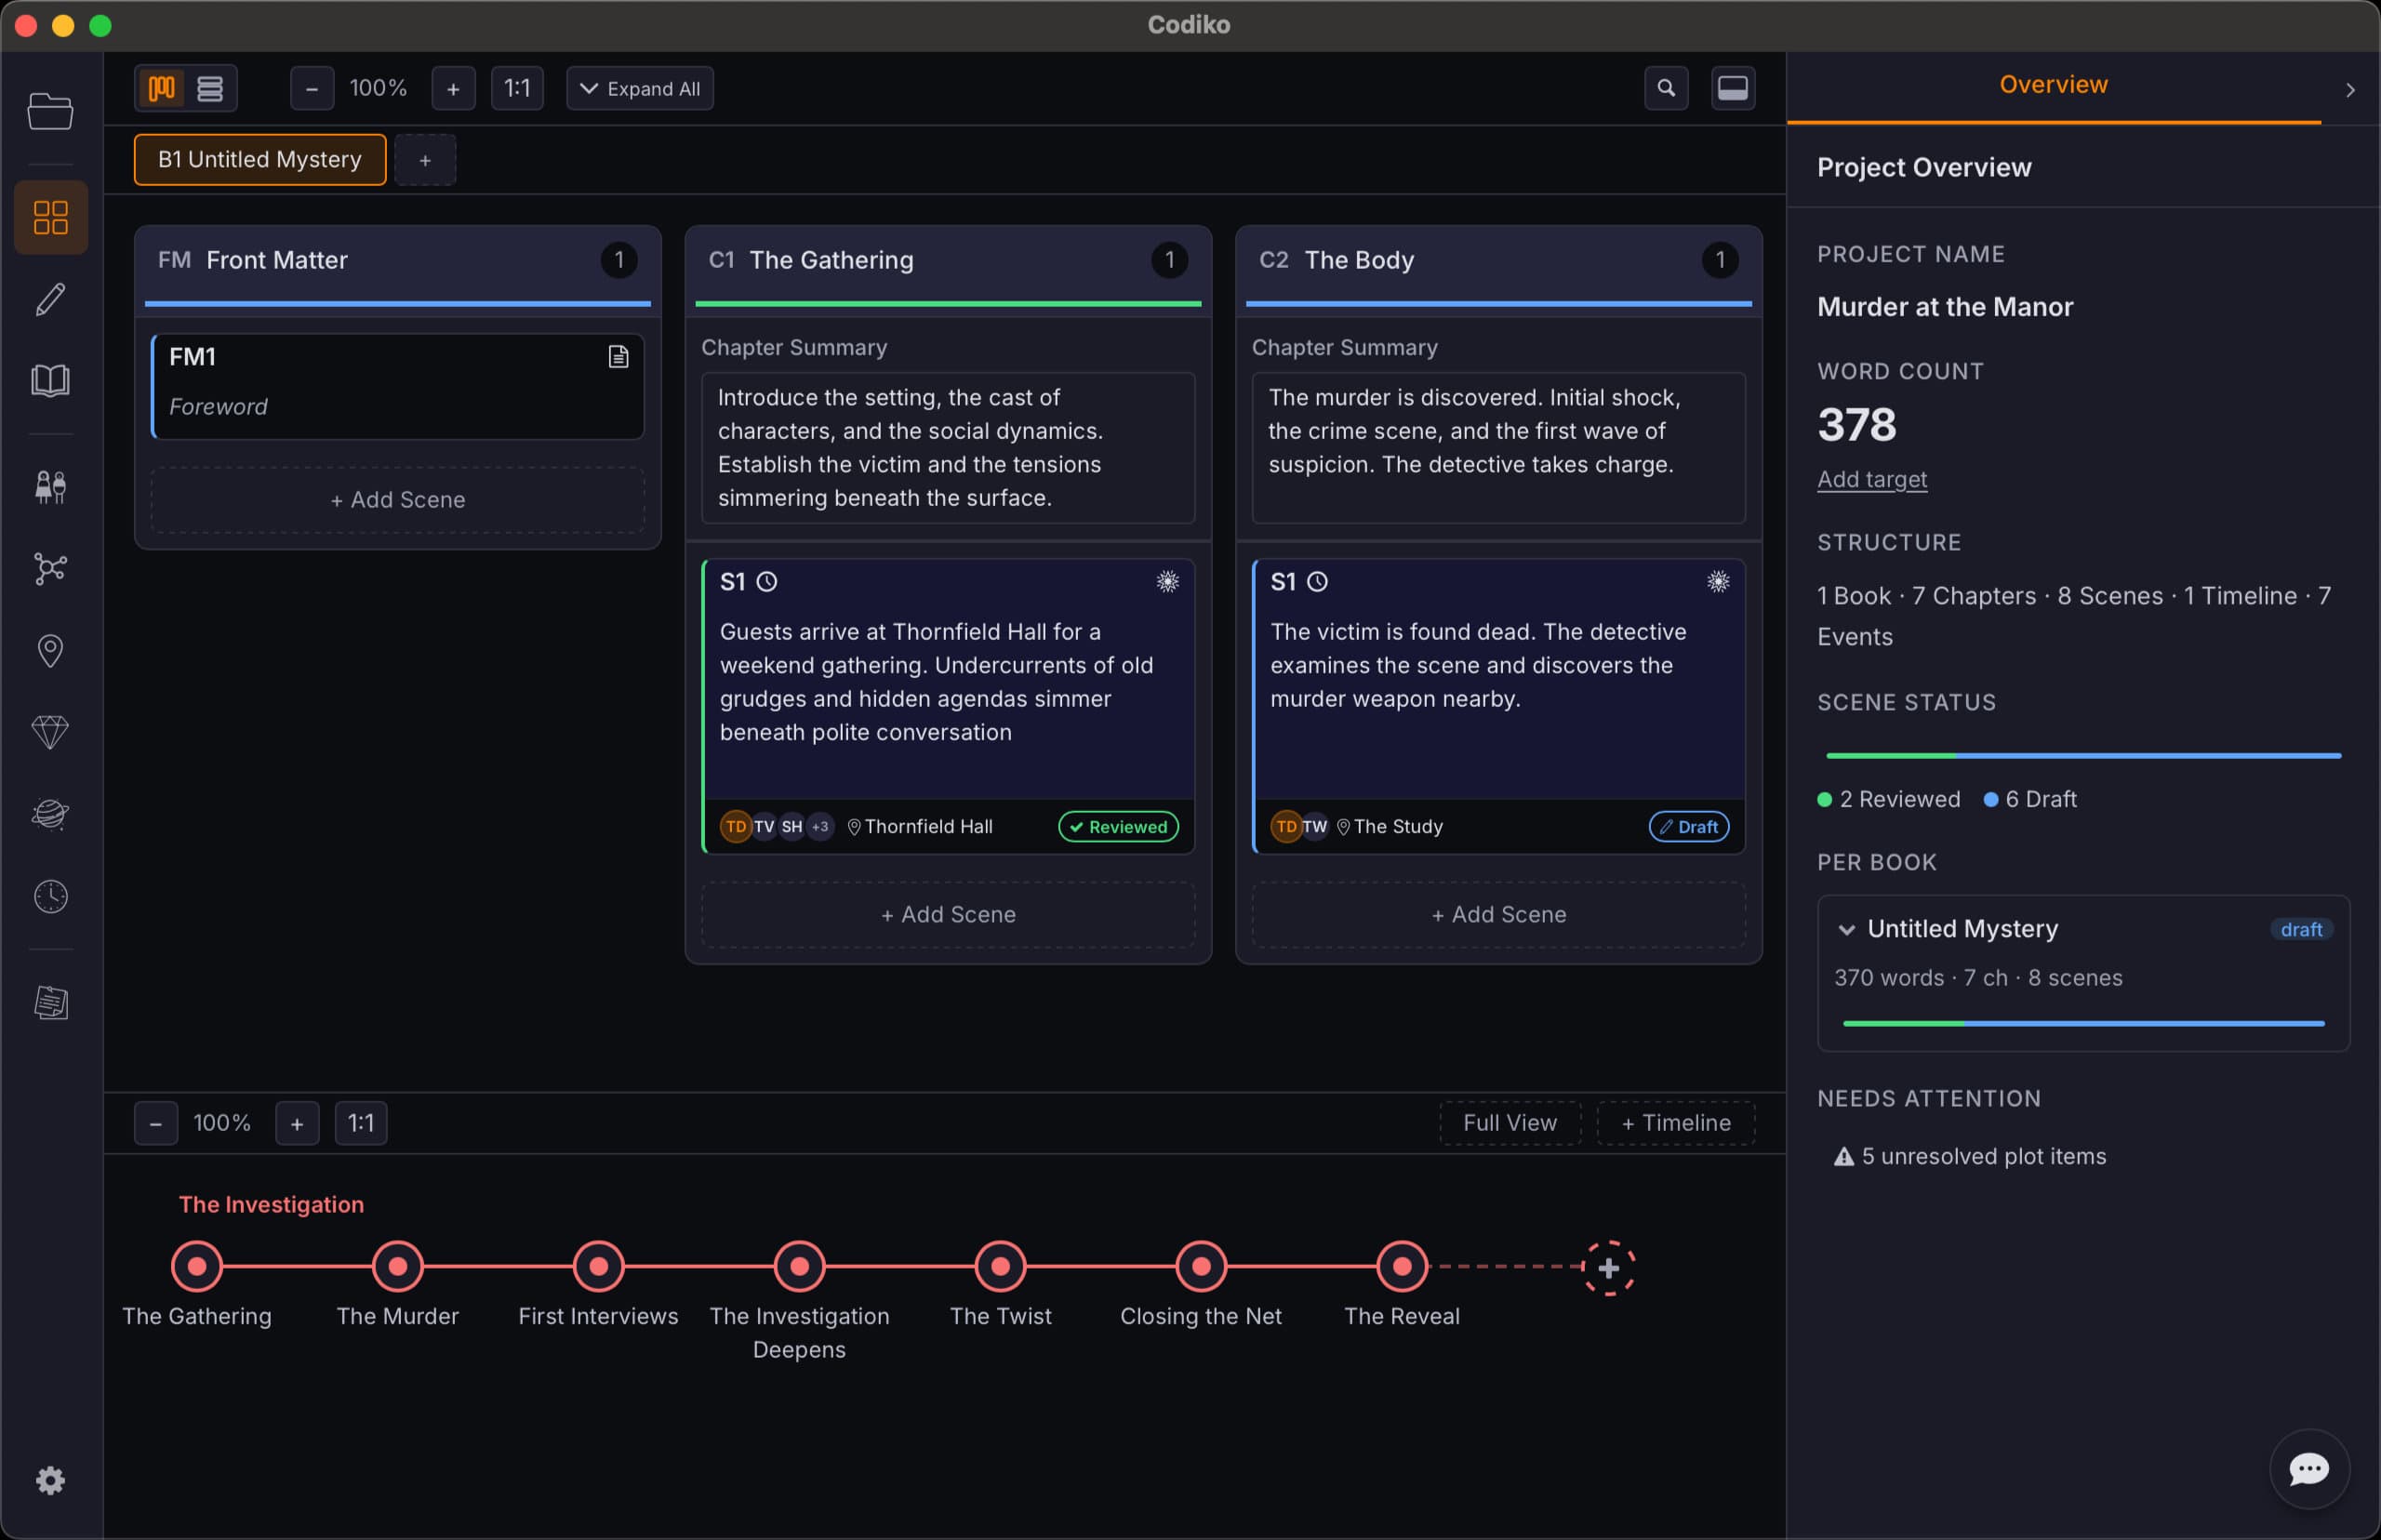
Task: Click The Study location tag
Action: point(1390,826)
